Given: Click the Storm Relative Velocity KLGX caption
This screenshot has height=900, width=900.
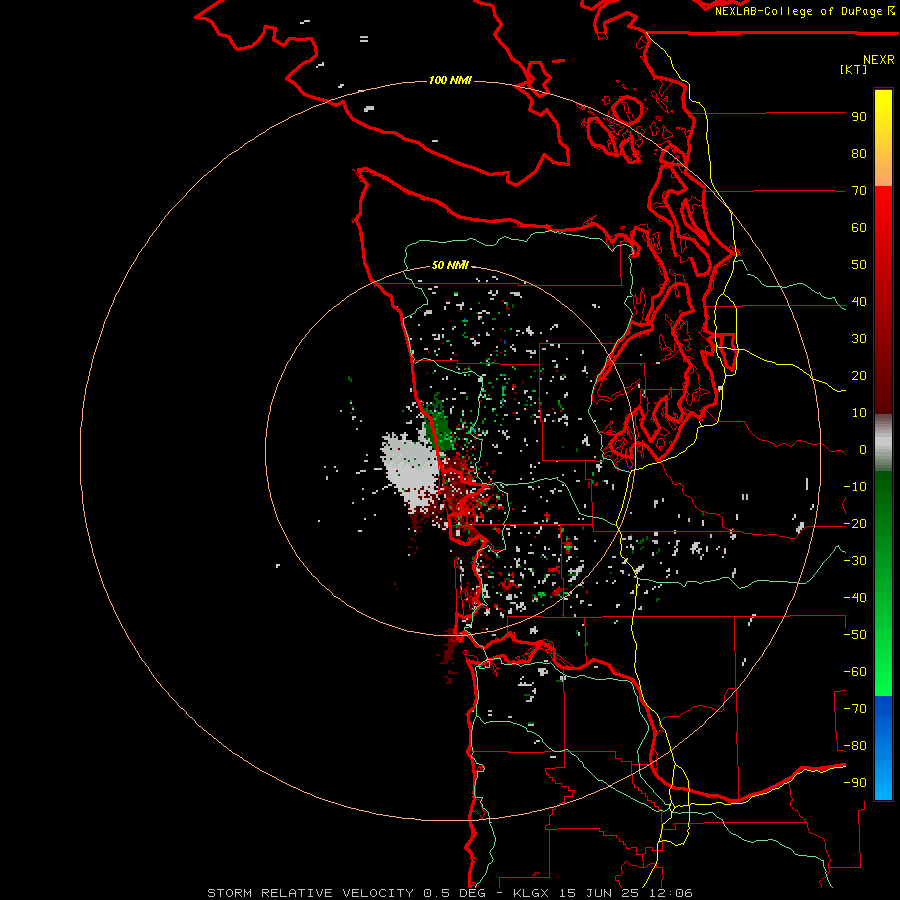Looking at the screenshot, I should point(450,893).
